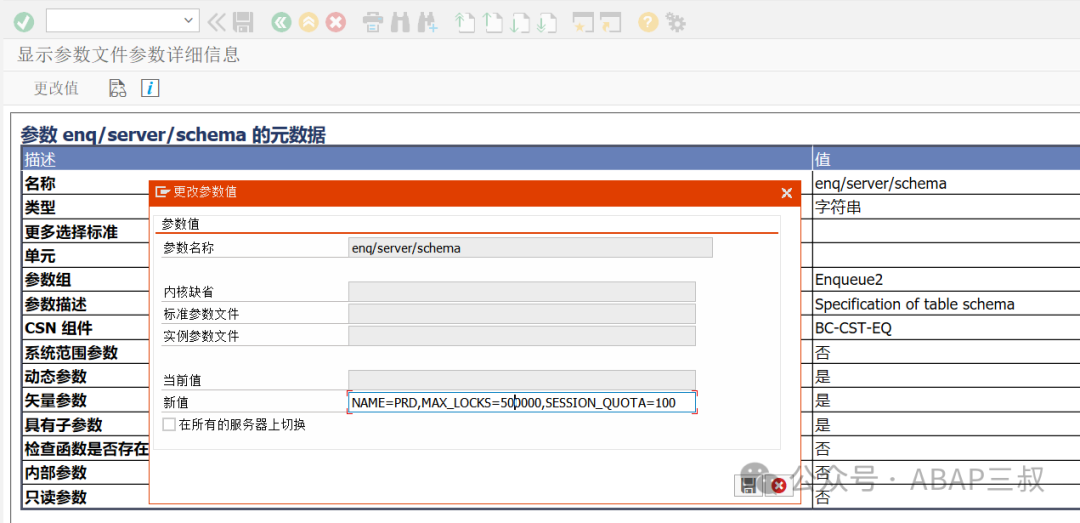The width and height of the screenshot is (1080, 523).
Task: Open the command field dropdown
Action: (189, 21)
